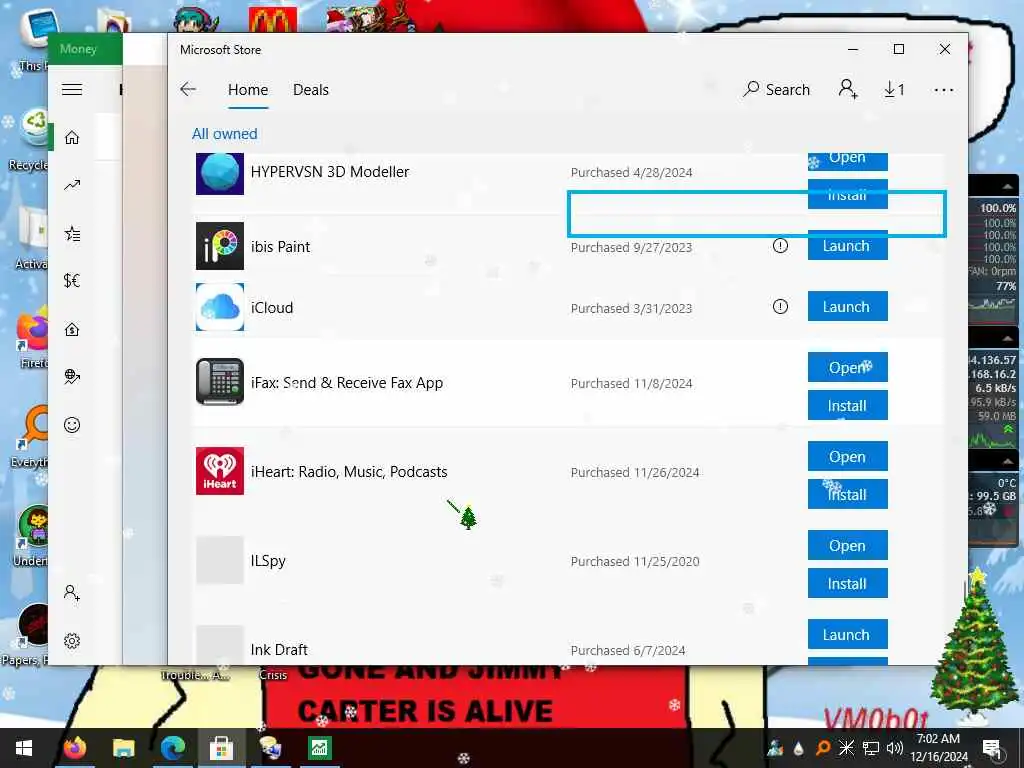Go to Home in Money sidebar
The image size is (1024, 768).
(72, 137)
